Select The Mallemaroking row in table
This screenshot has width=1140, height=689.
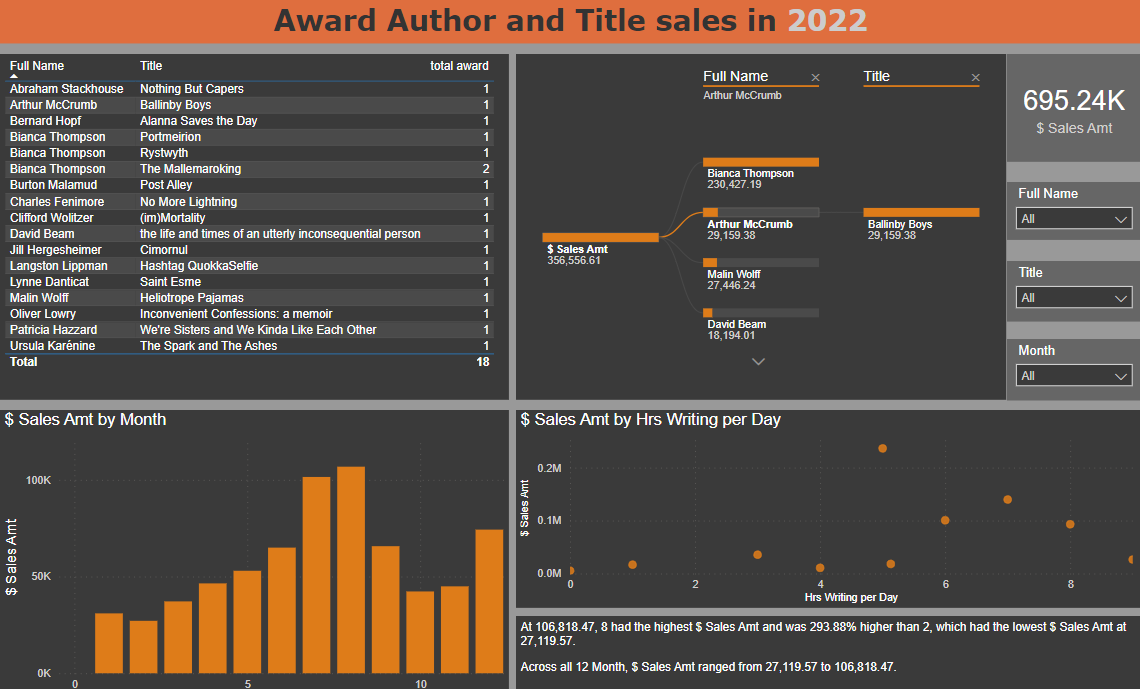(x=190, y=169)
